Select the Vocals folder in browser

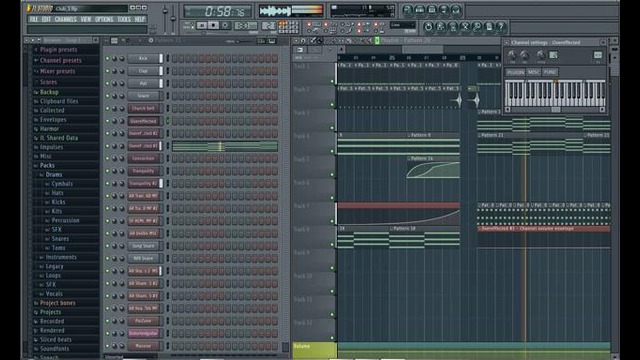pos(54,294)
